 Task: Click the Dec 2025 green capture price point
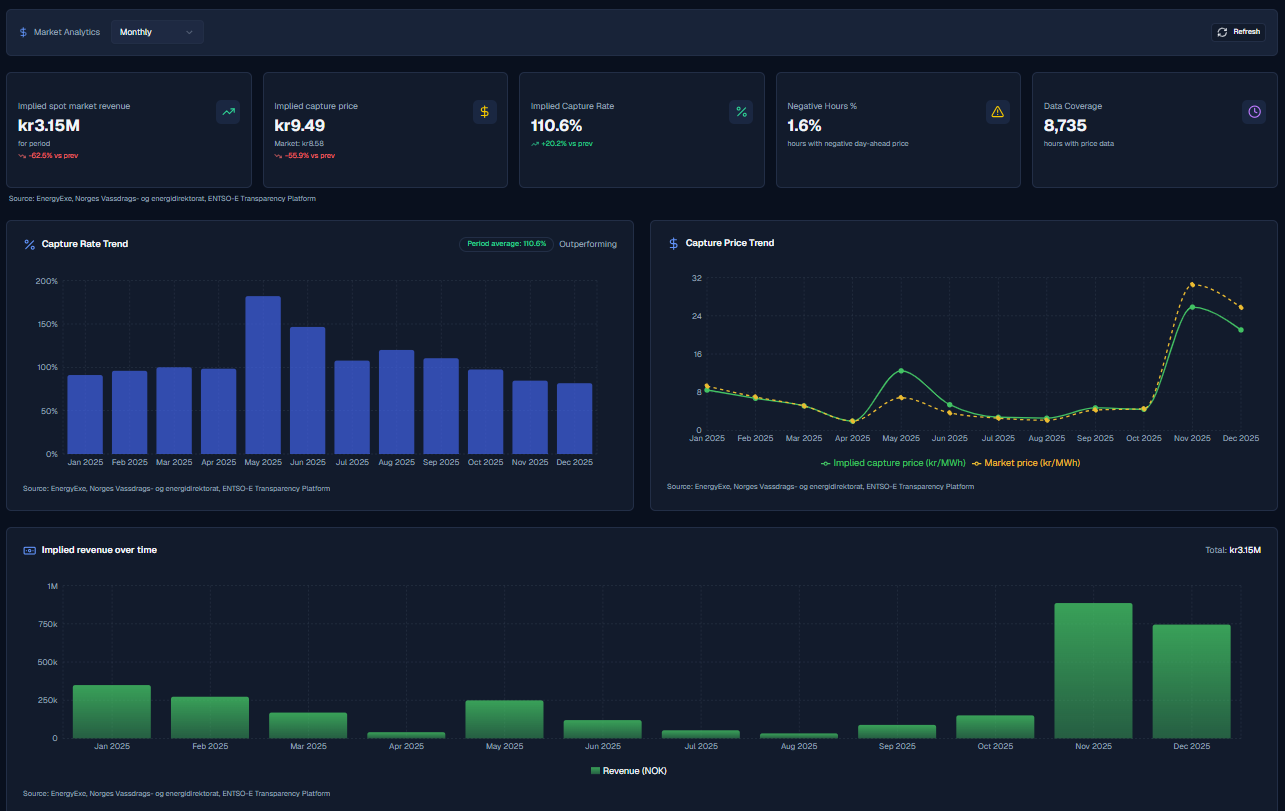tap(1241, 330)
